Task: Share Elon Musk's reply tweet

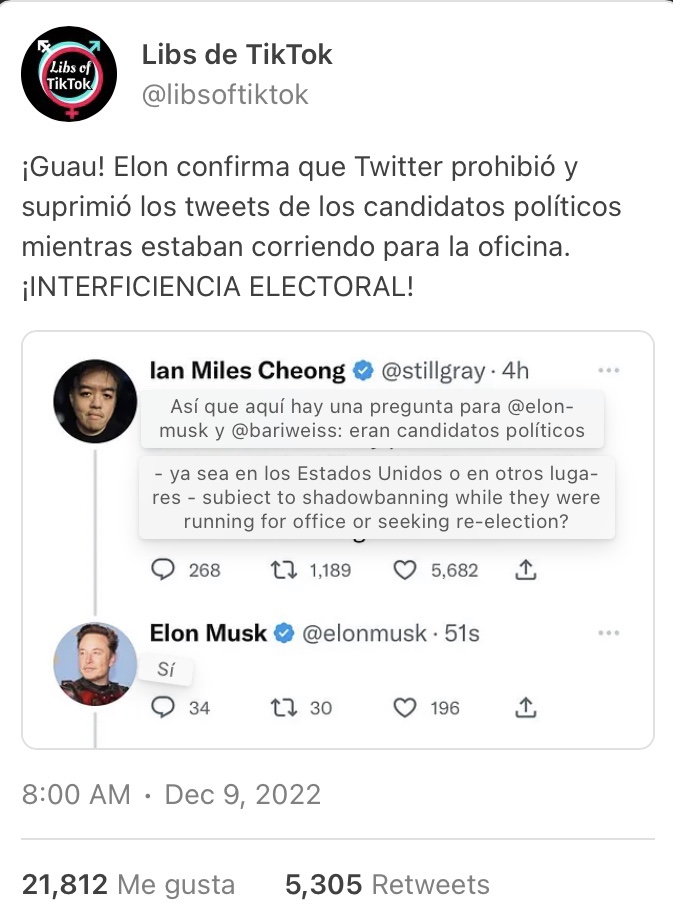Action: (527, 708)
